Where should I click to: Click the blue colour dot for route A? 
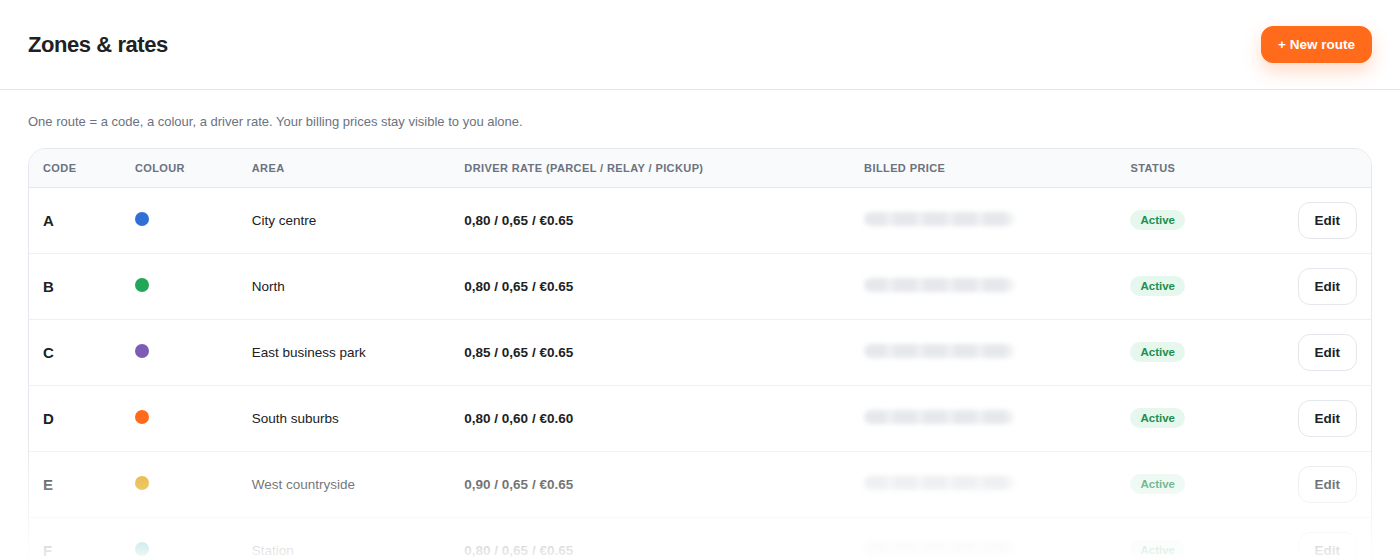(x=142, y=219)
